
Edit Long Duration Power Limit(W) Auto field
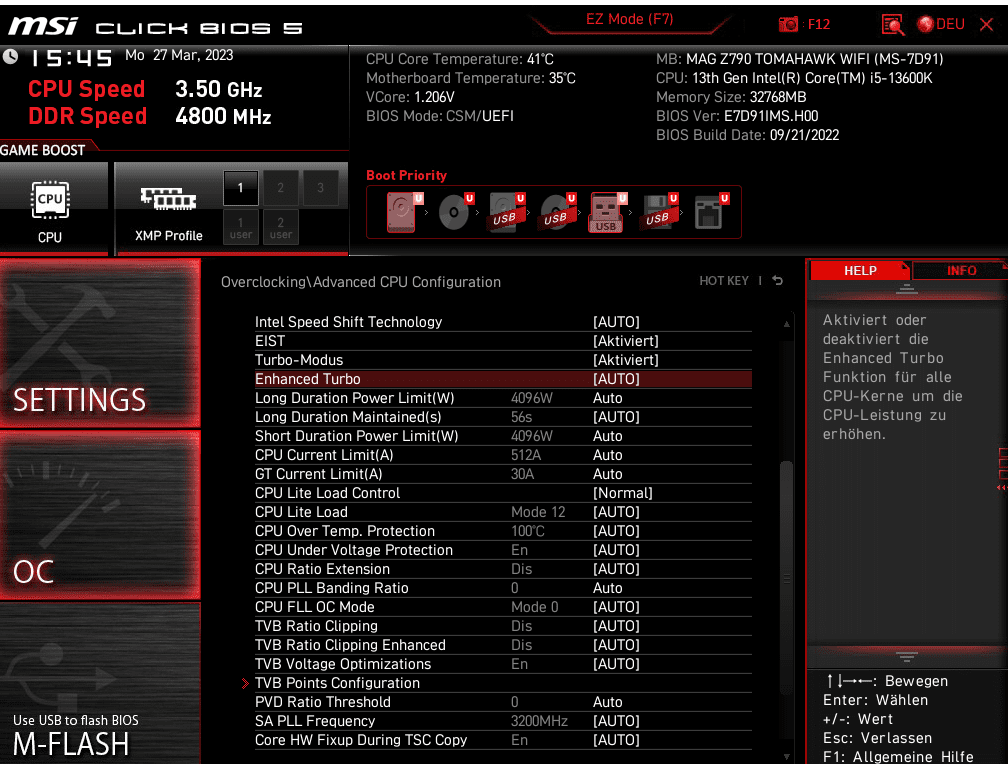[608, 398]
